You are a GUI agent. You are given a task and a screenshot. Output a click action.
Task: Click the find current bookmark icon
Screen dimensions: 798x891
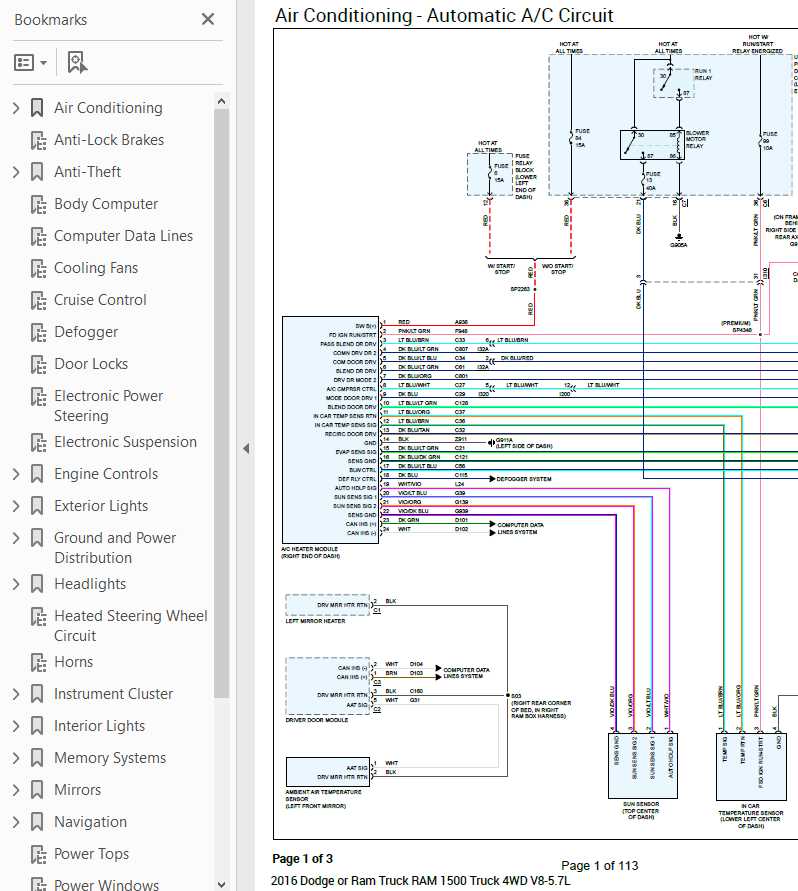pos(77,63)
